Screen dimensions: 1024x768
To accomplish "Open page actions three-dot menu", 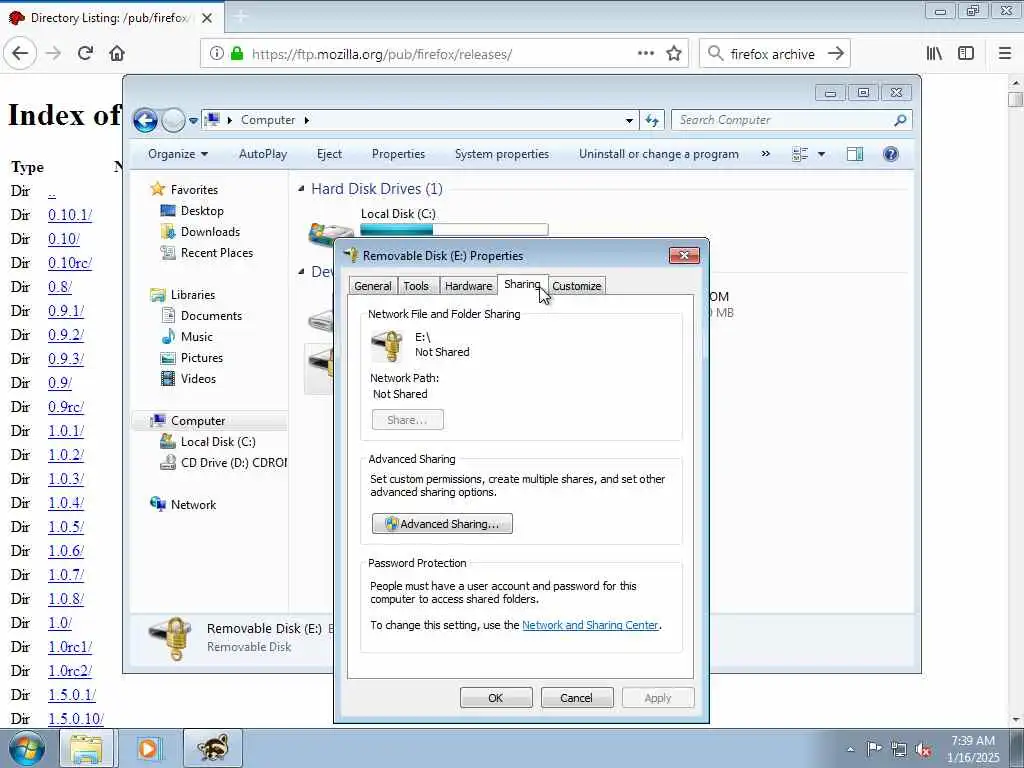I will (x=645, y=54).
